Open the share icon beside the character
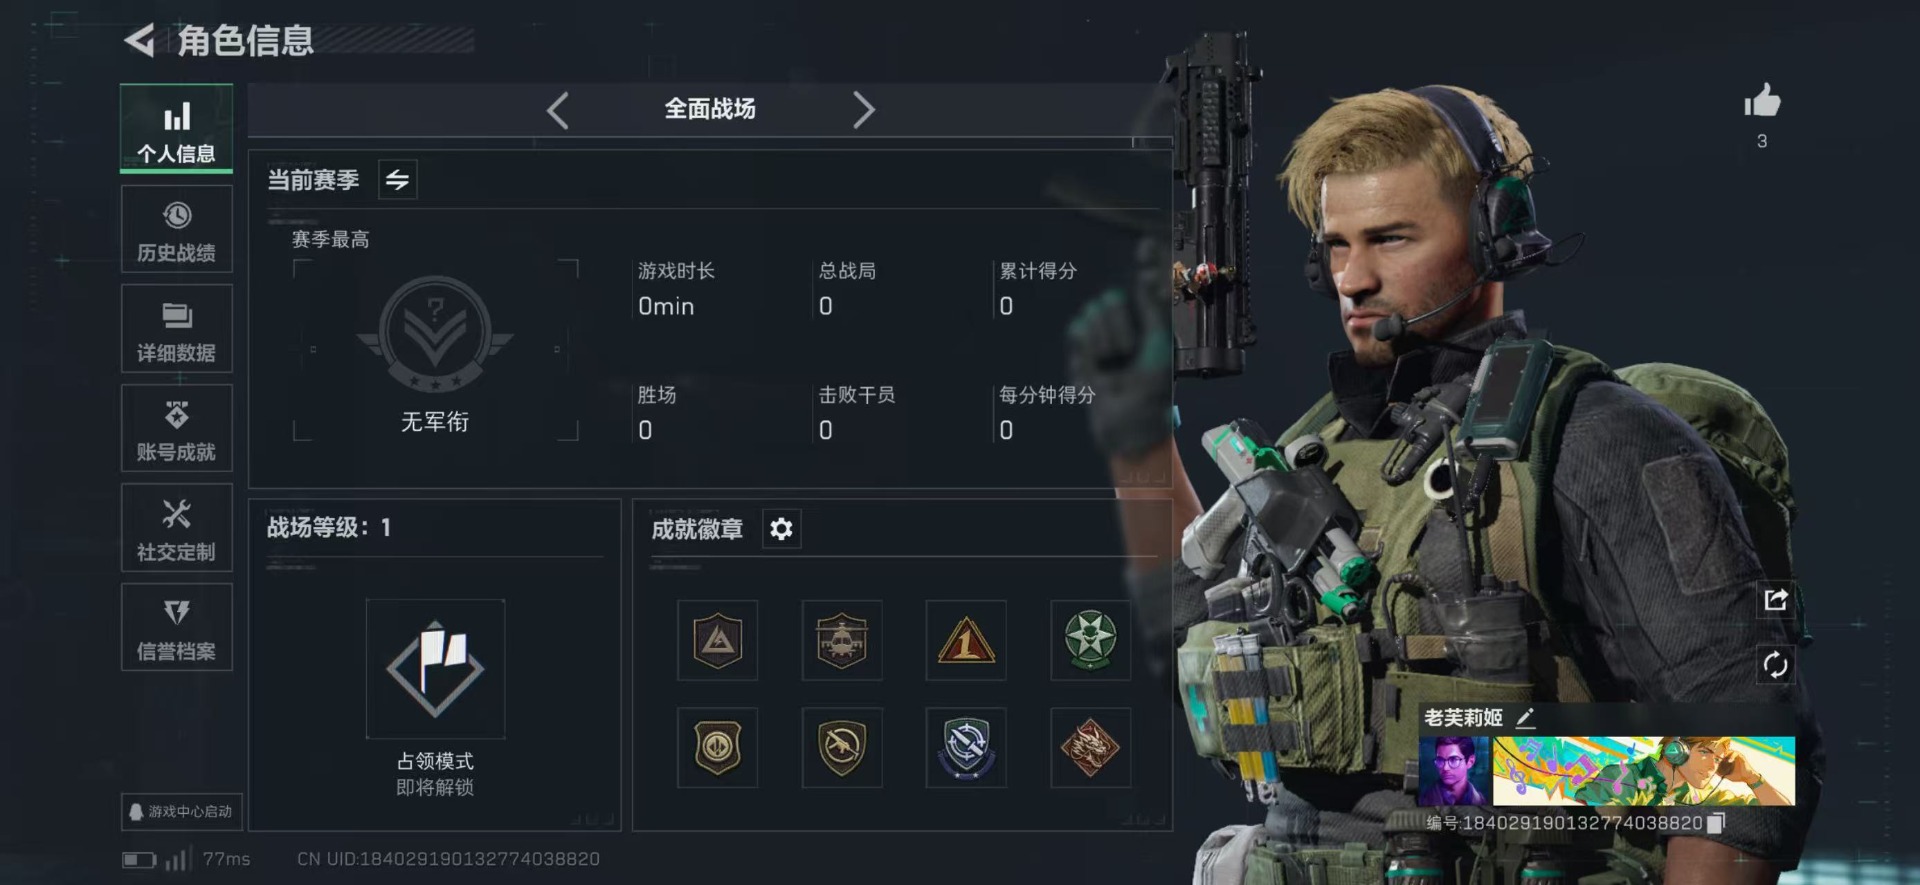 coord(1776,599)
